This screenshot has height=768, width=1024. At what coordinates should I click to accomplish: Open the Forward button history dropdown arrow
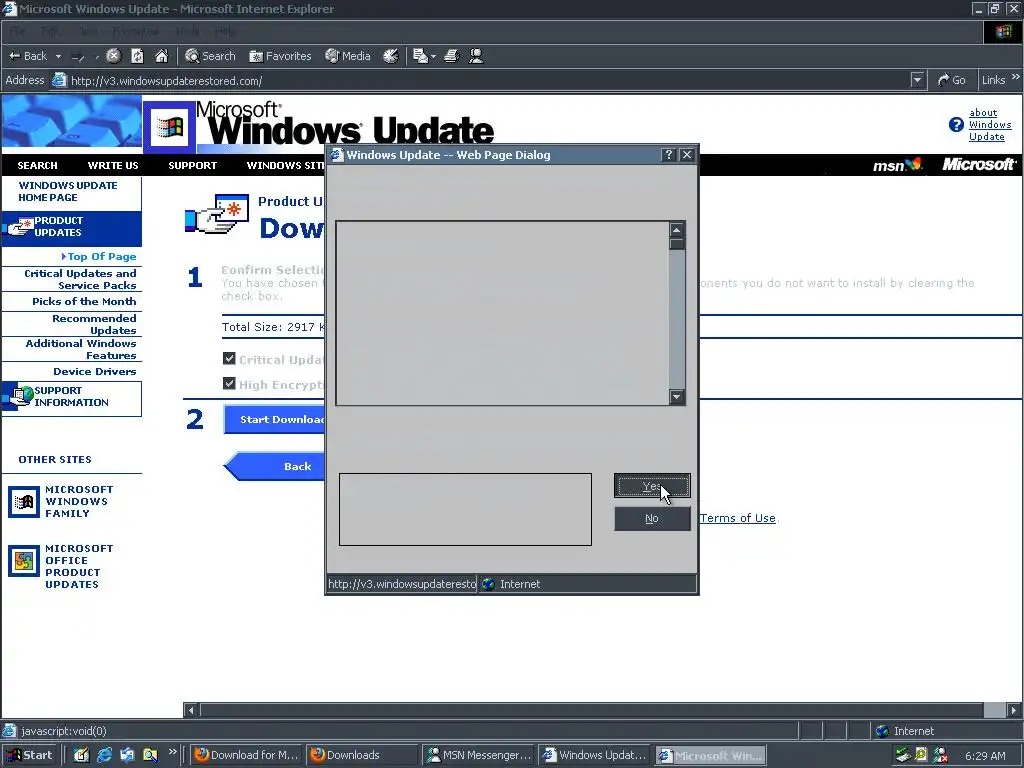click(97, 57)
